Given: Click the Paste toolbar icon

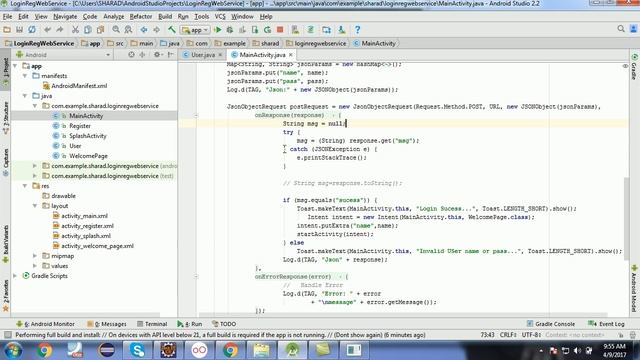Looking at the screenshot, I should pyautogui.click(x=100, y=30).
